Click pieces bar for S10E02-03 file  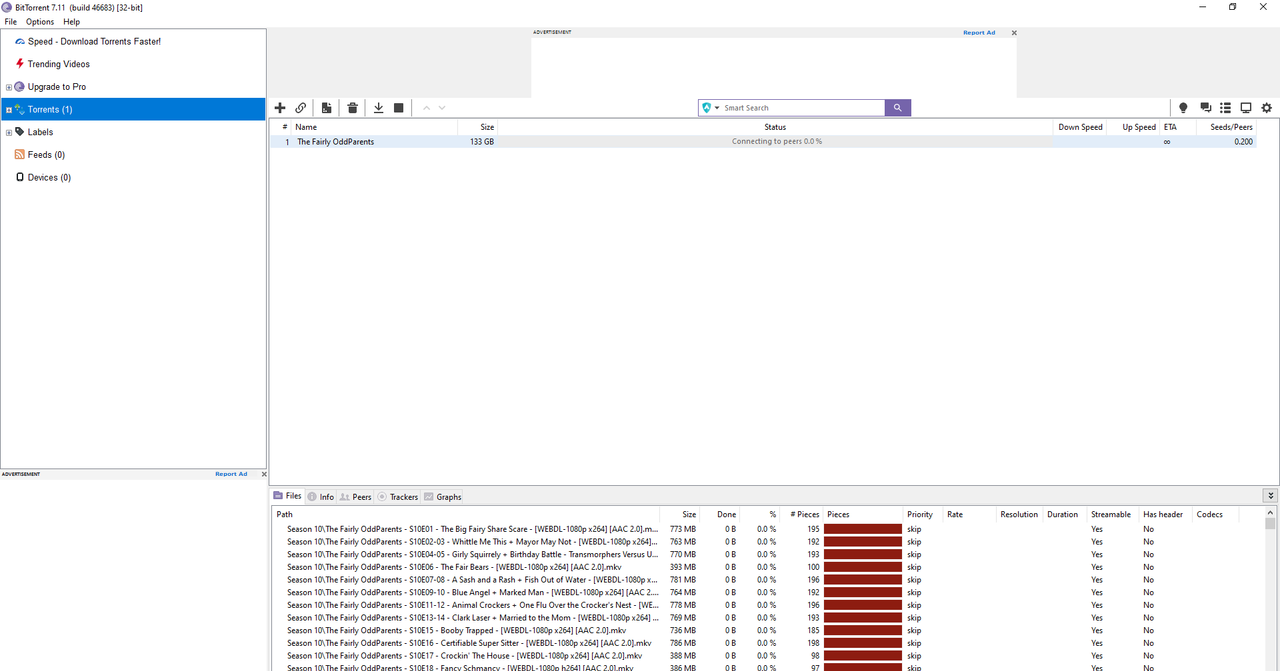pos(863,542)
